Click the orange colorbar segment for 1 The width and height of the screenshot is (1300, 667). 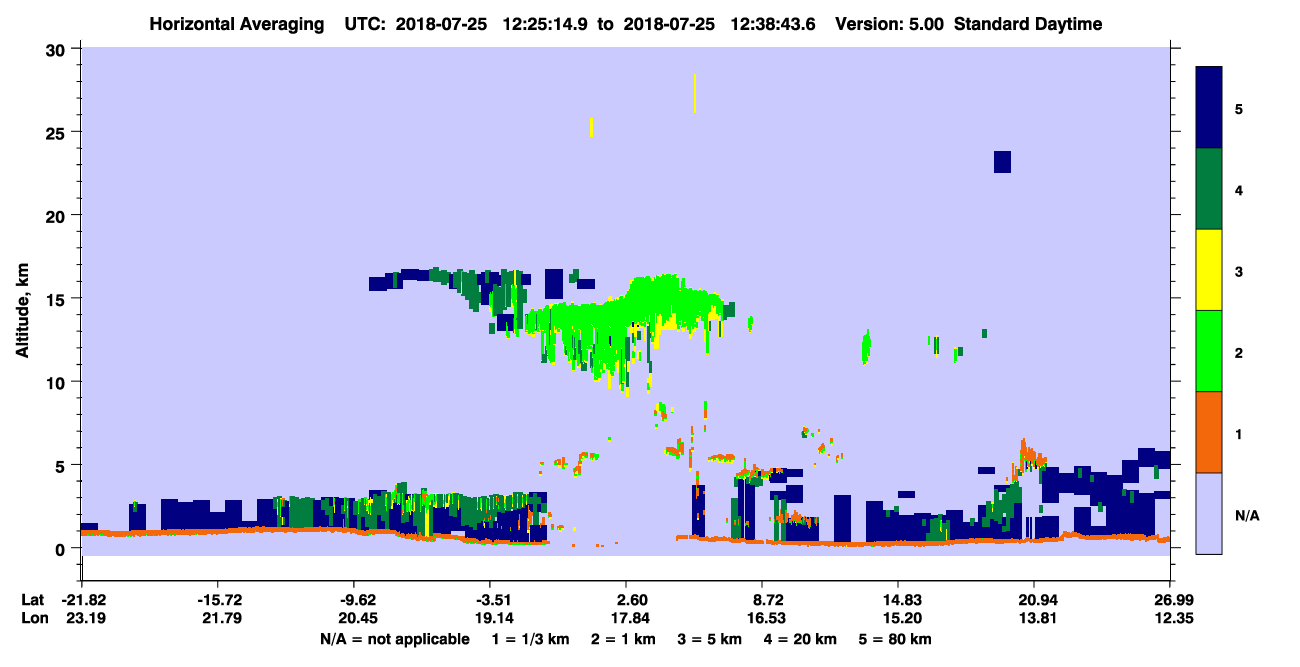click(1210, 431)
